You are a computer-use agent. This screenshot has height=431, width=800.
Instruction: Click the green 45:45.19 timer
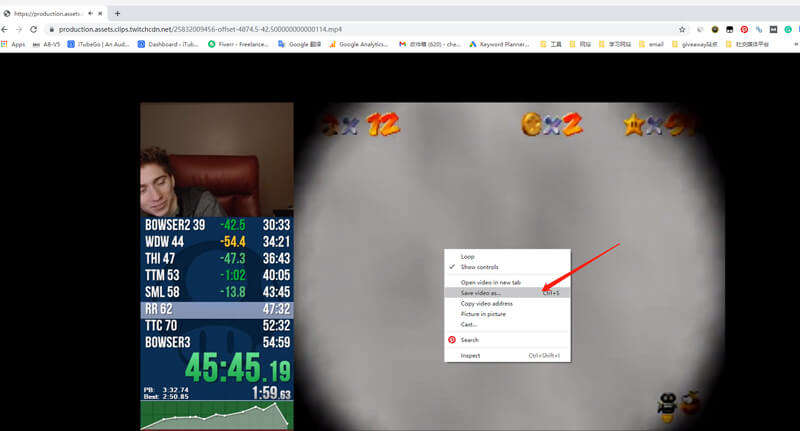[237, 368]
